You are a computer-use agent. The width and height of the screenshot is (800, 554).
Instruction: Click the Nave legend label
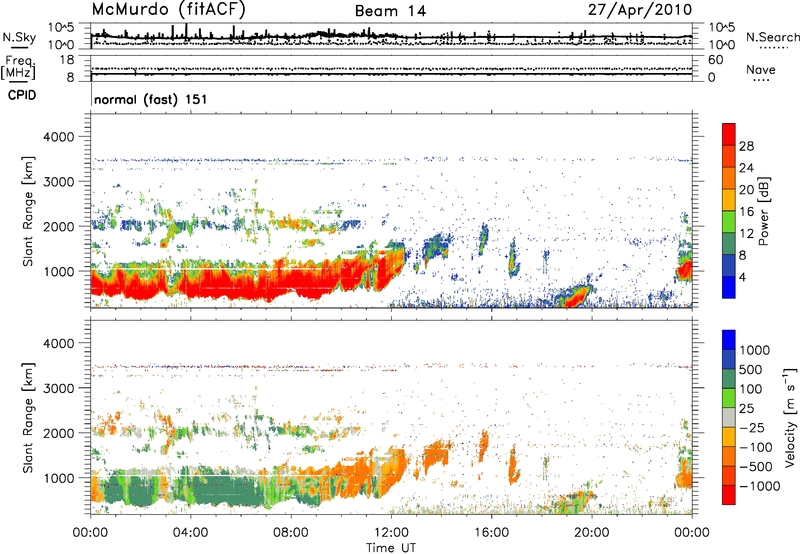(761, 69)
